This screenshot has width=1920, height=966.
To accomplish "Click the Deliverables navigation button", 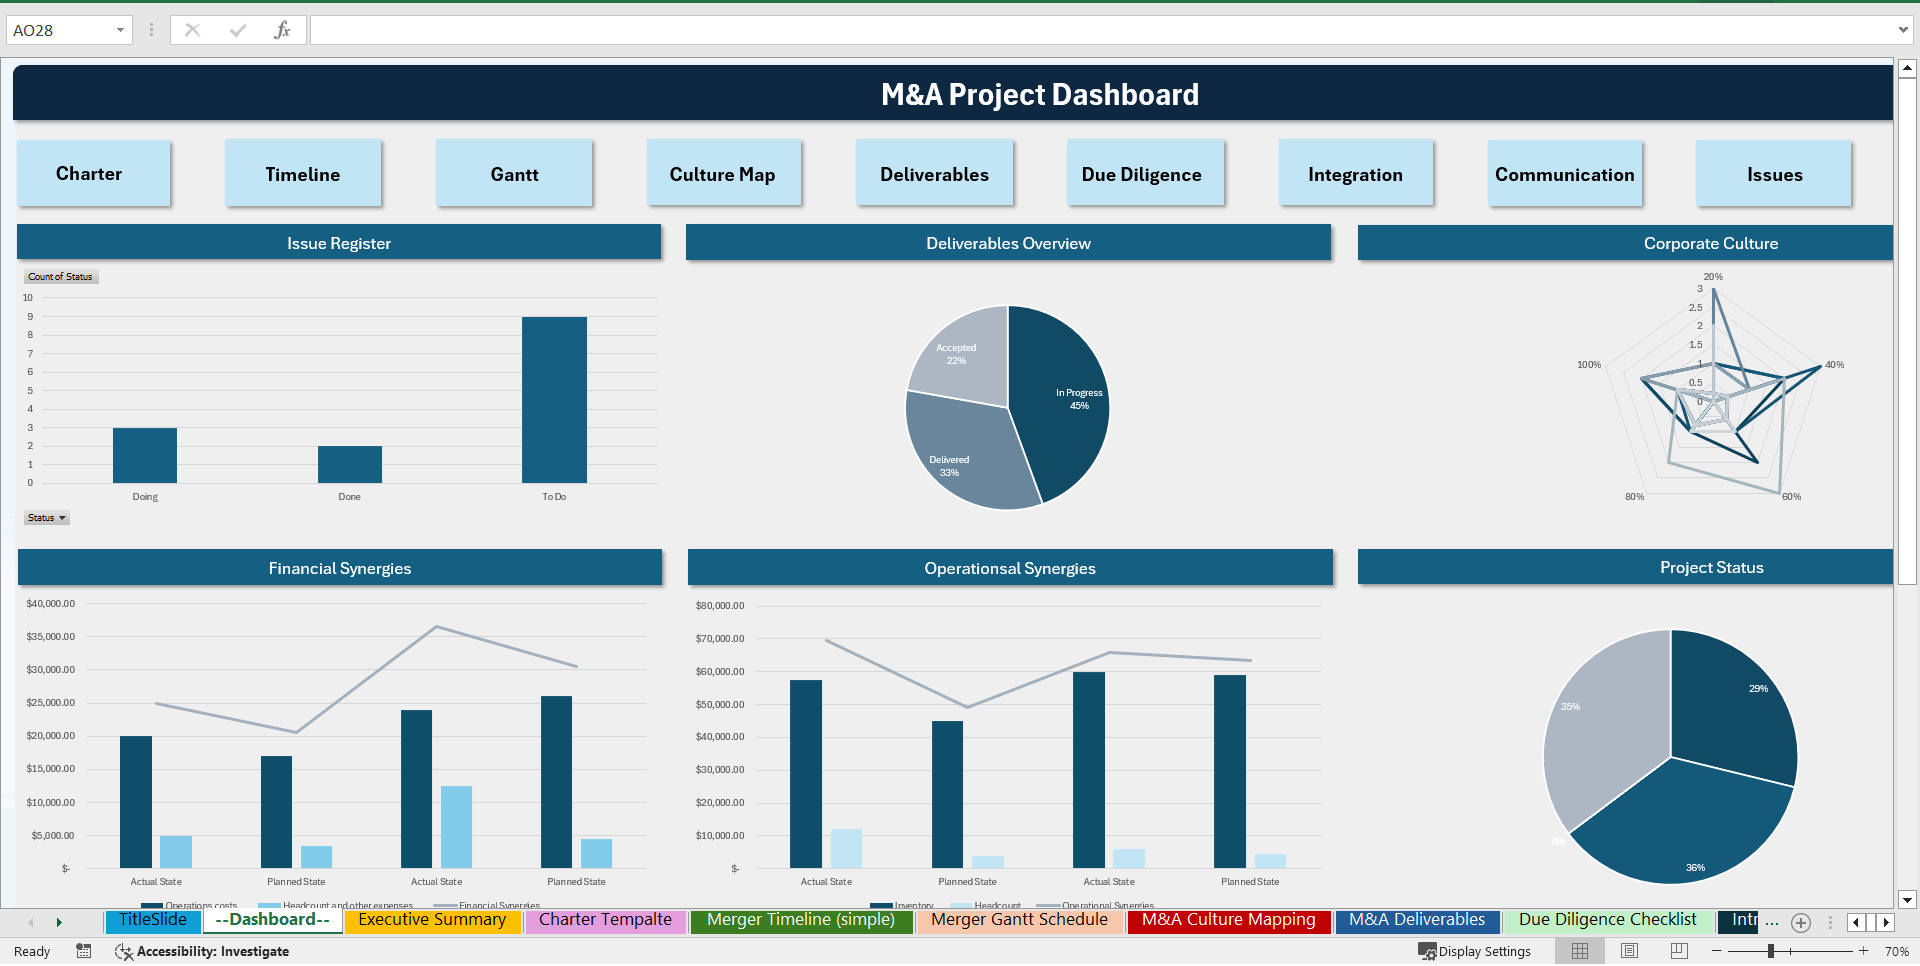I will tap(935, 173).
